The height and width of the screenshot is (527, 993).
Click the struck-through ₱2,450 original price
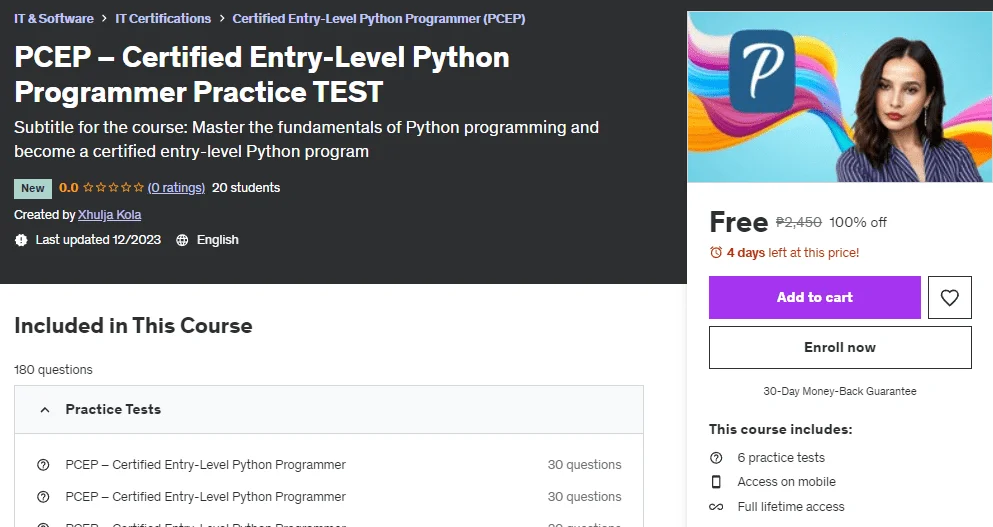pos(799,222)
